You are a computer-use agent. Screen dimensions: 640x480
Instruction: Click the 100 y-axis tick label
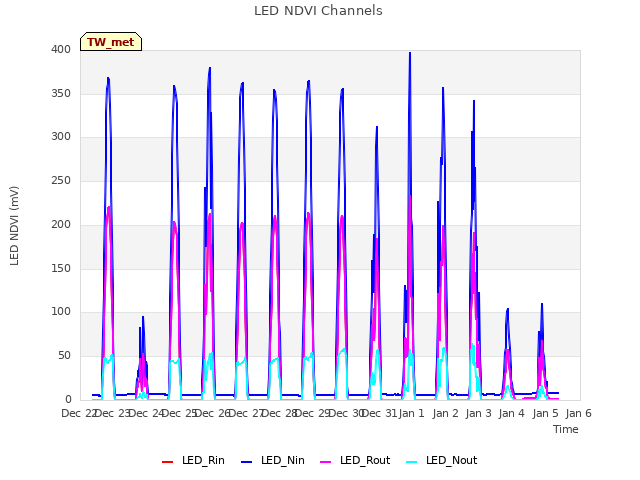click(61, 312)
